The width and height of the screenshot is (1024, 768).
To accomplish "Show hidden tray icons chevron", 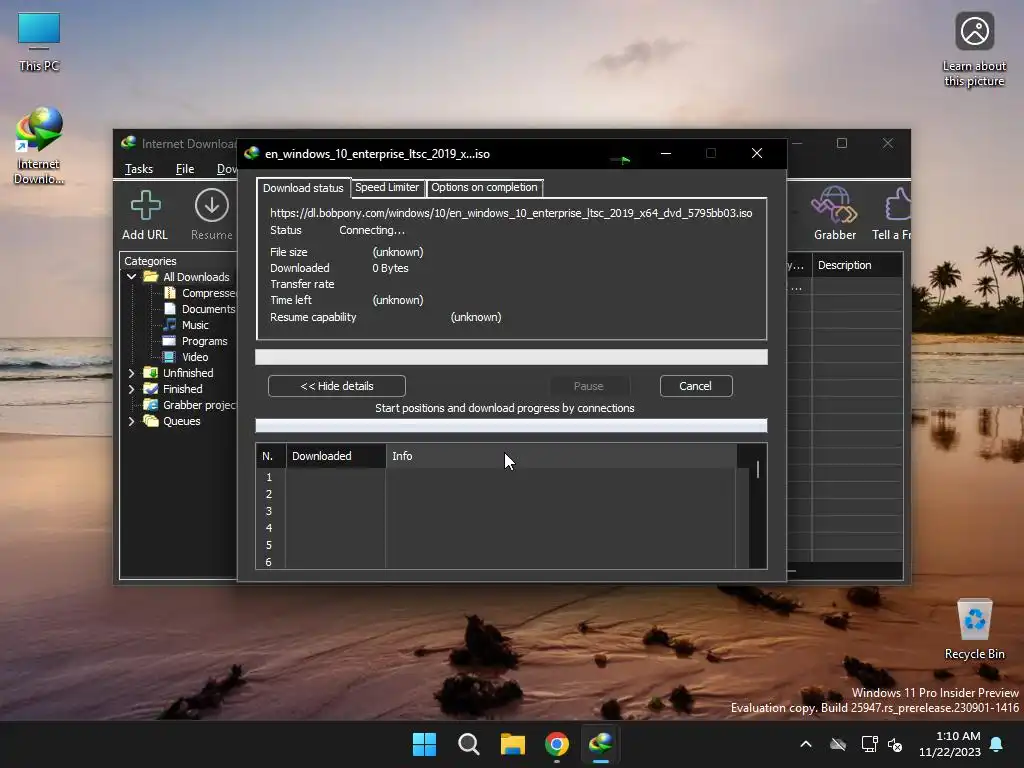I will 806,744.
